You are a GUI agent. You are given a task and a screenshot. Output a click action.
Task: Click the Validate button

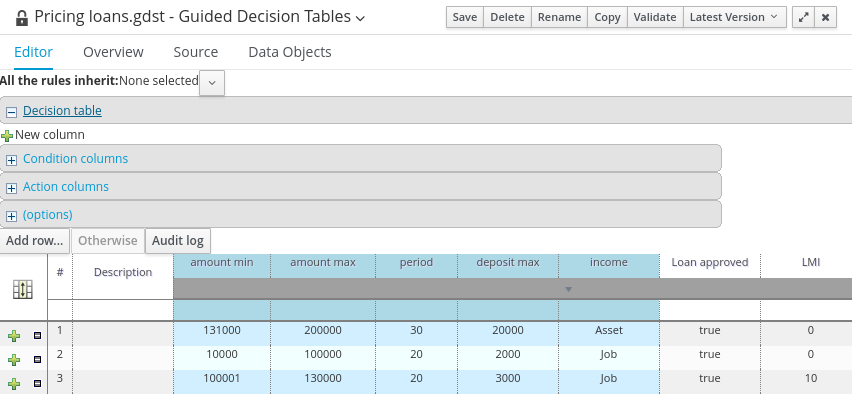(x=655, y=17)
